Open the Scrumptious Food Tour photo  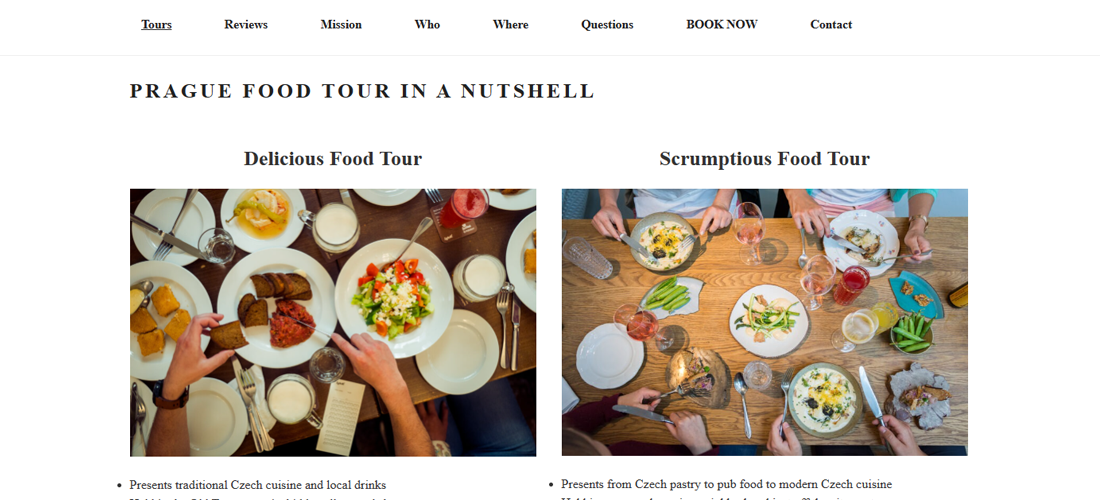click(x=764, y=322)
